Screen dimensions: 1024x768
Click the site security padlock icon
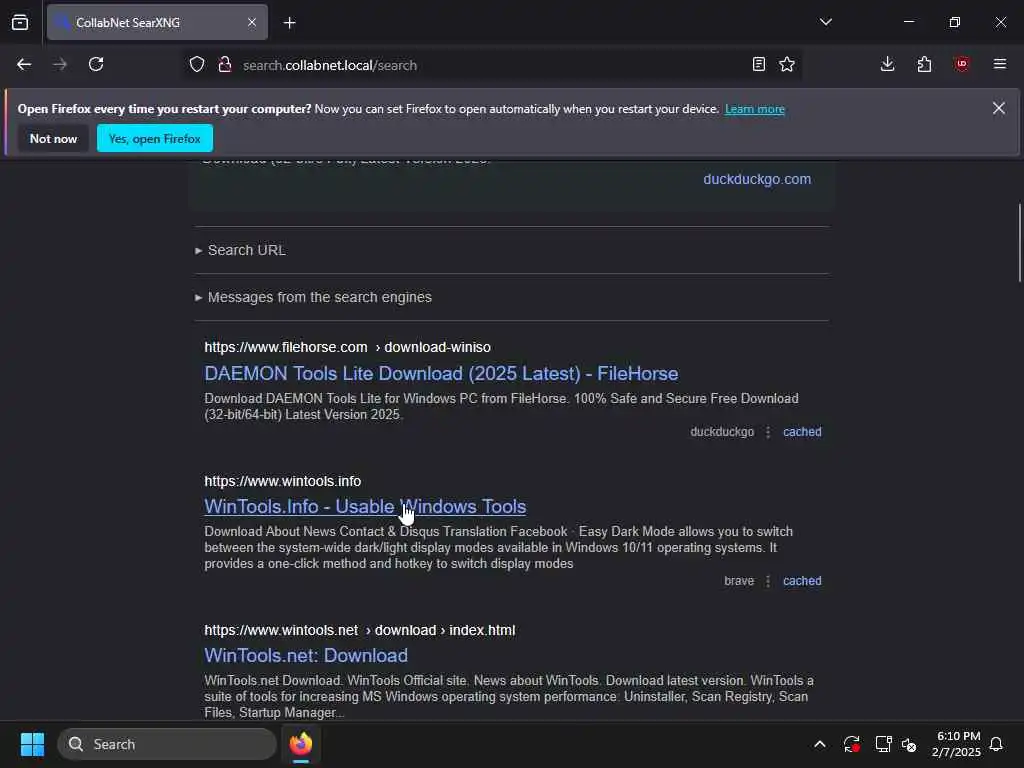click(x=225, y=65)
